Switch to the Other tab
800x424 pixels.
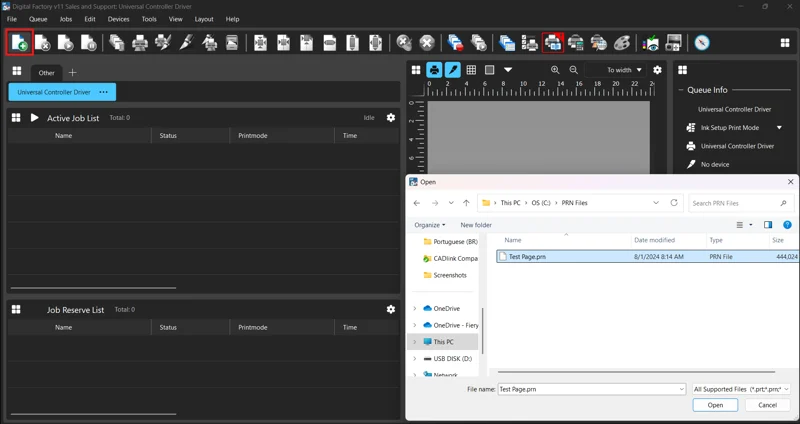tap(46, 73)
